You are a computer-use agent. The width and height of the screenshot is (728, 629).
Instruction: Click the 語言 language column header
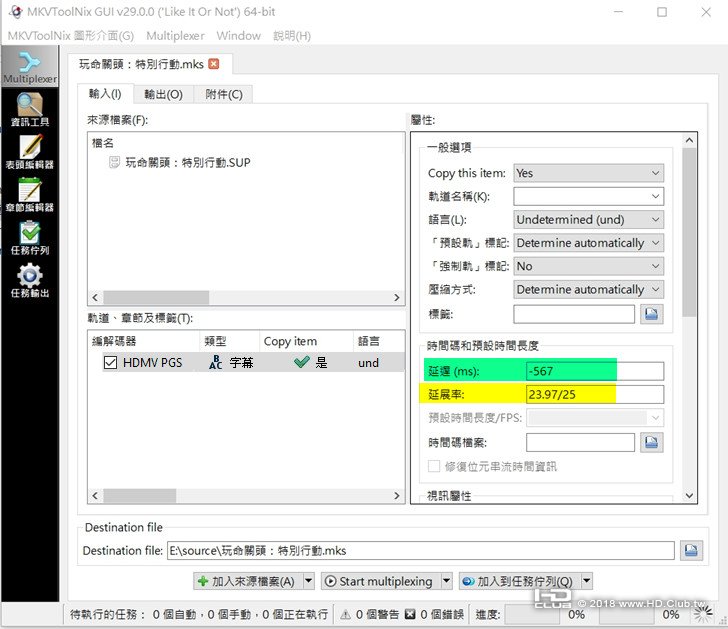coord(378,341)
